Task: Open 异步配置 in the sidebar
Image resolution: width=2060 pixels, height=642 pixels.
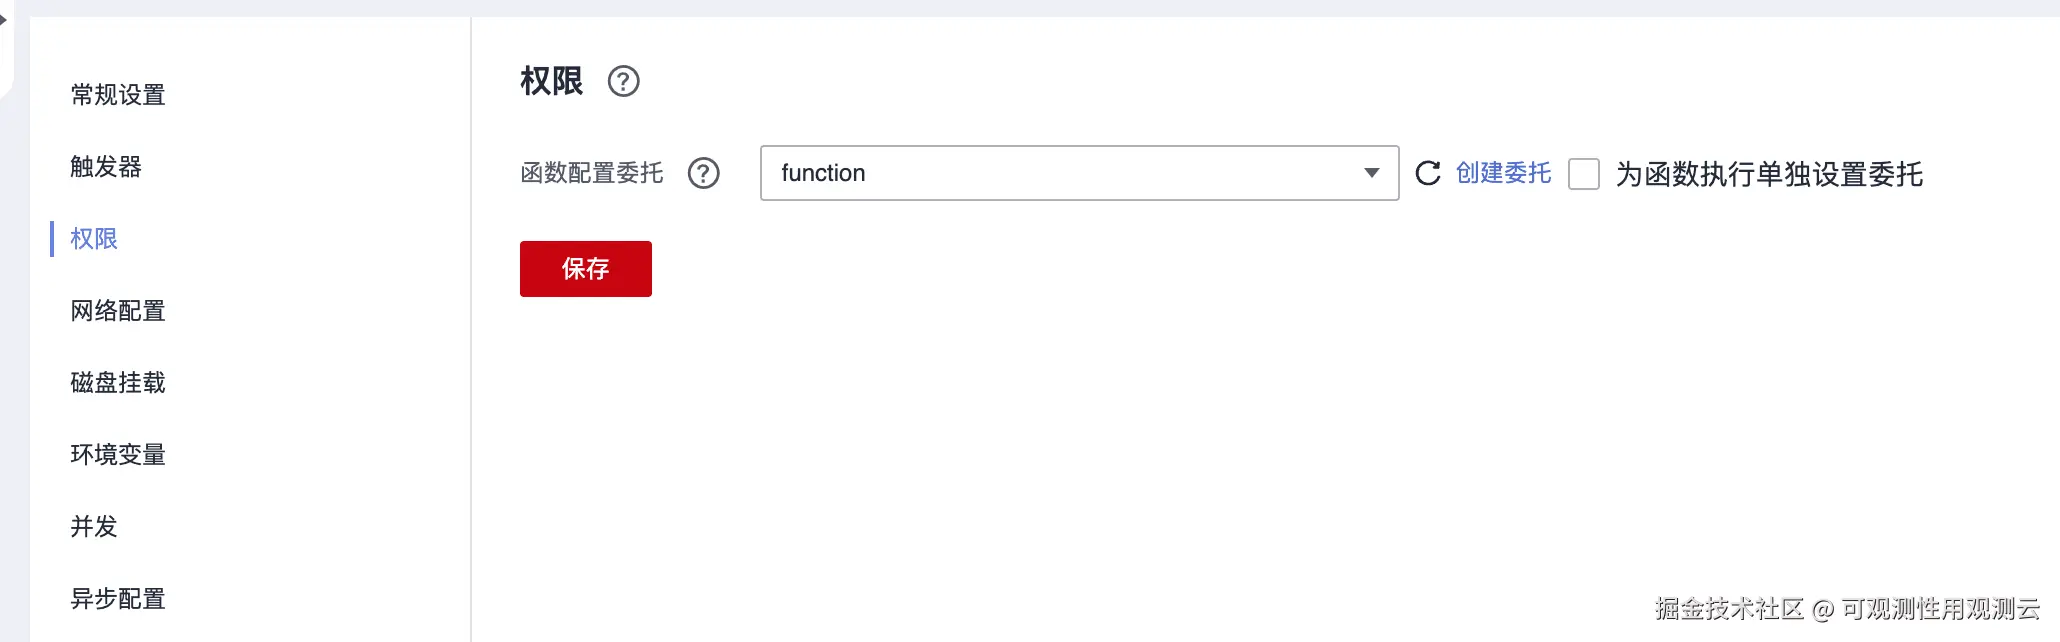Action: pyautogui.click(x=118, y=599)
